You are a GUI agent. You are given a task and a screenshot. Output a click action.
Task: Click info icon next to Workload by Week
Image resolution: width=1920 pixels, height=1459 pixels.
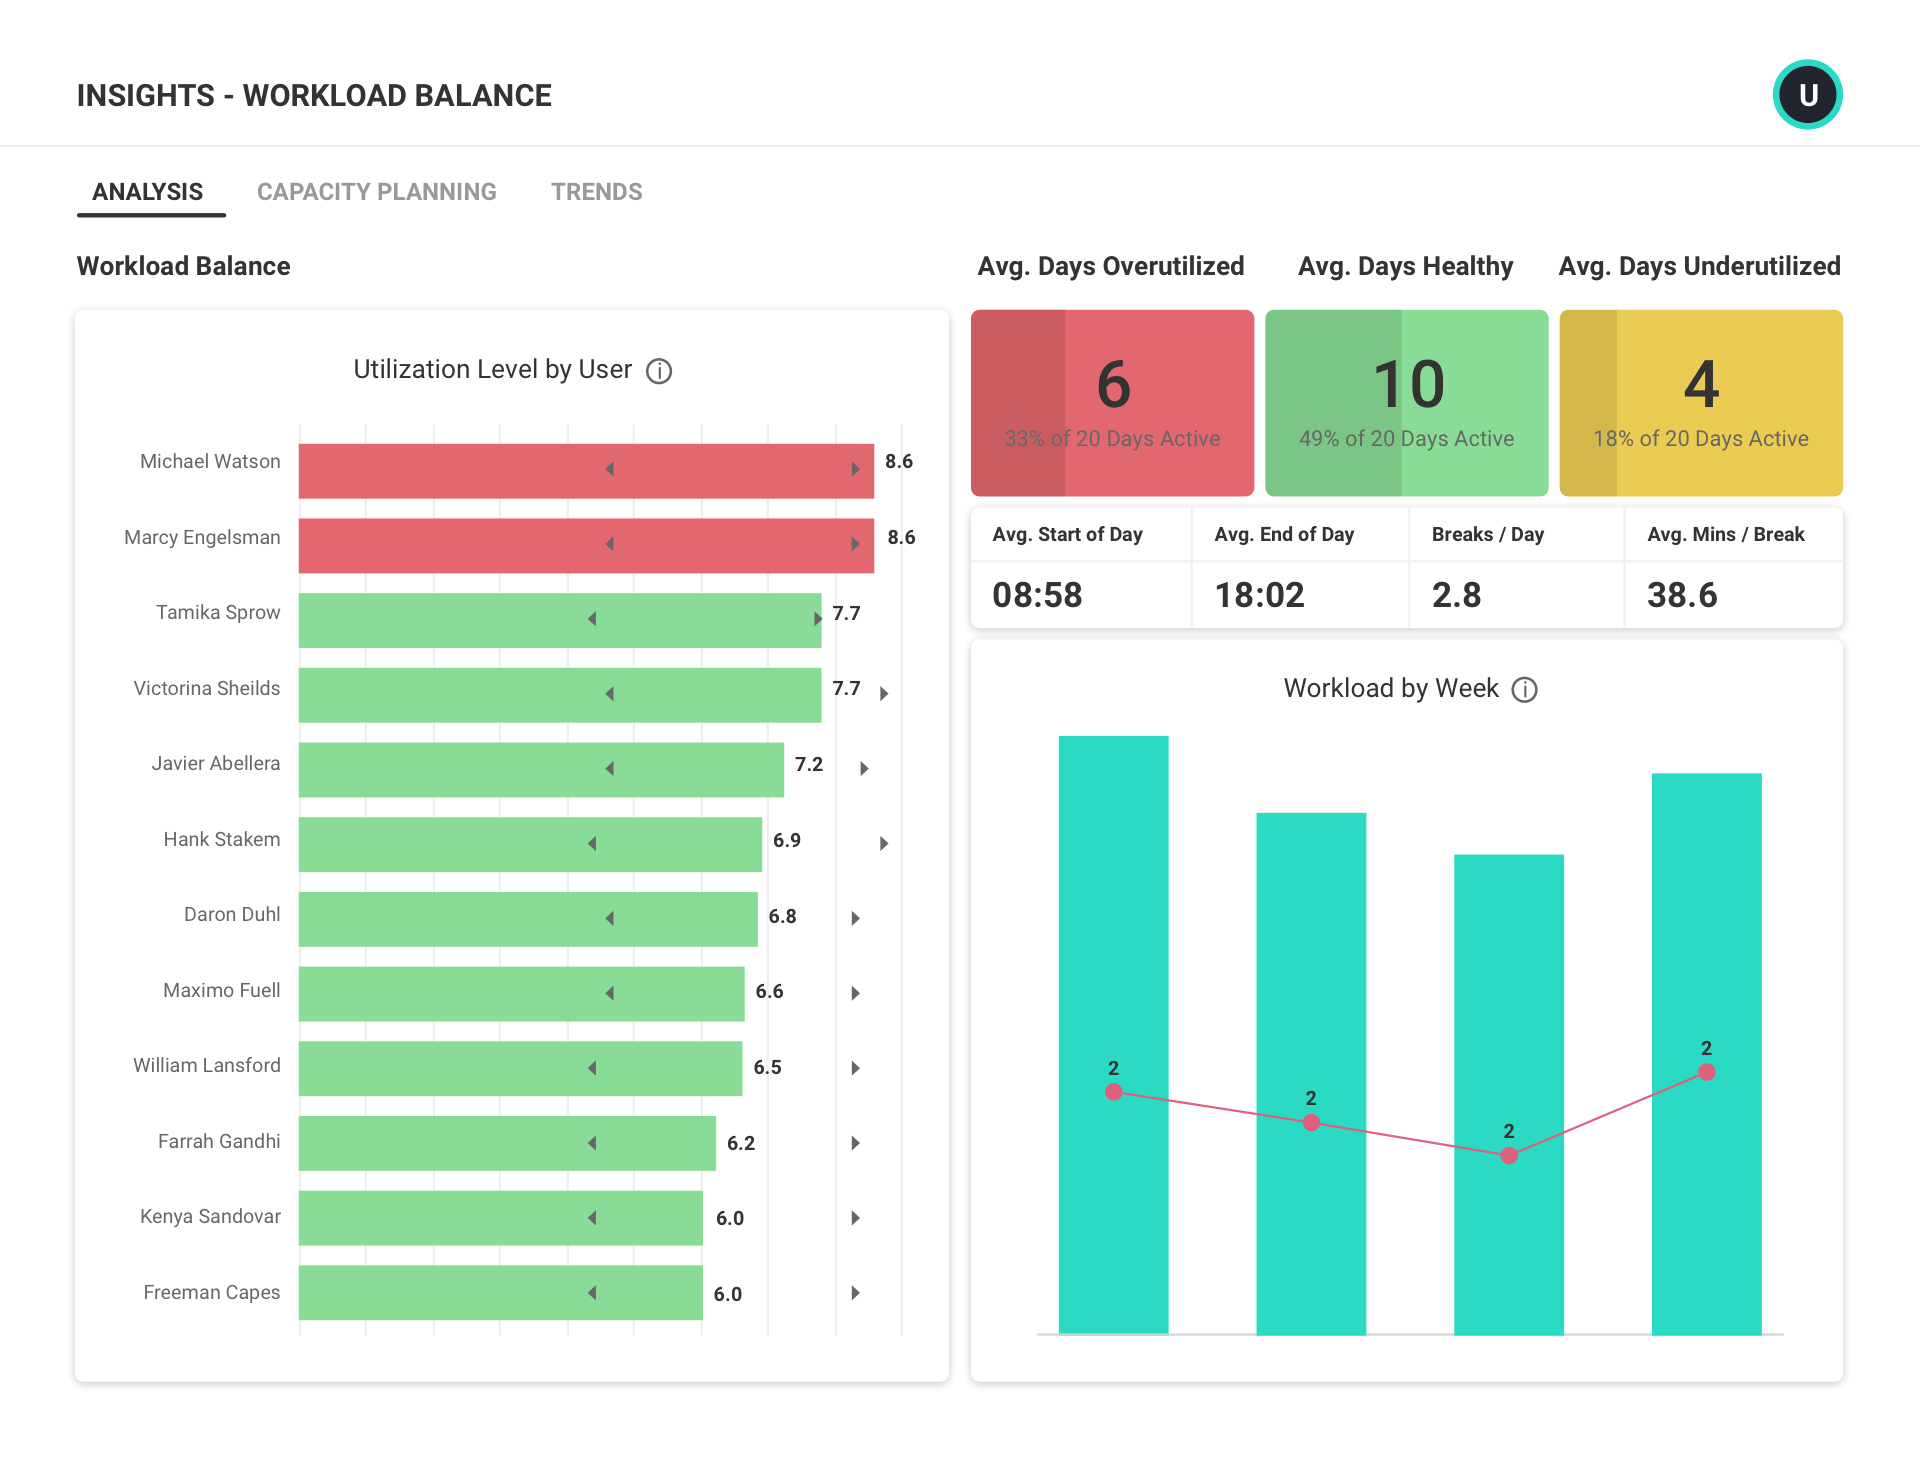click(x=1524, y=690)
